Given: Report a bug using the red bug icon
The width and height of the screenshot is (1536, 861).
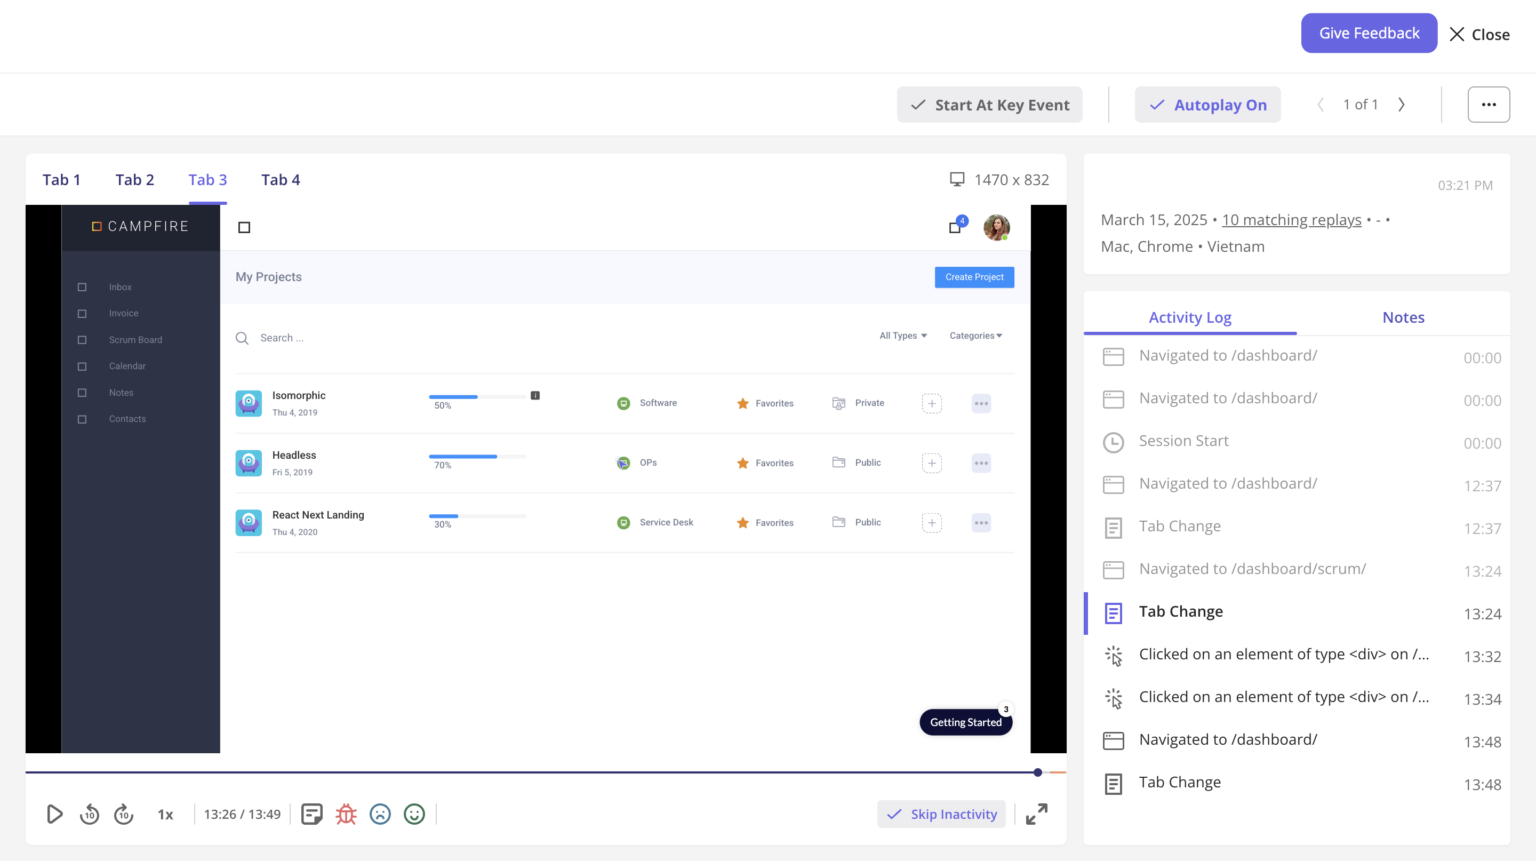Looking at the screenshot, I should (346, 814).
